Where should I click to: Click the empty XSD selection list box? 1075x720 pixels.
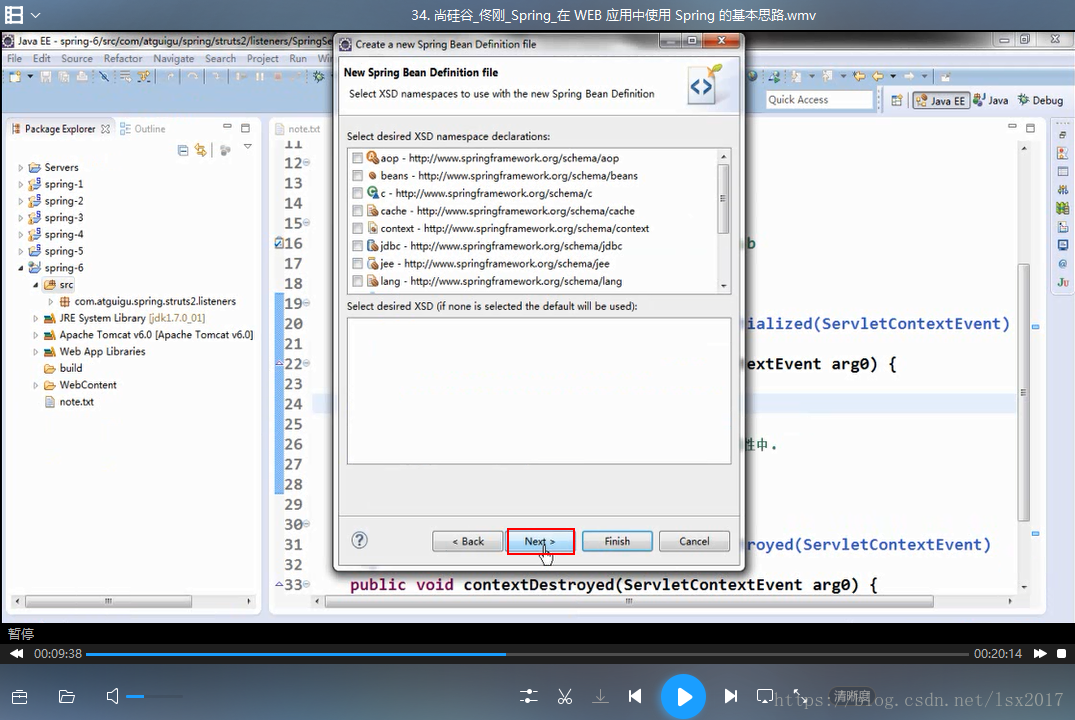(539, 390)
